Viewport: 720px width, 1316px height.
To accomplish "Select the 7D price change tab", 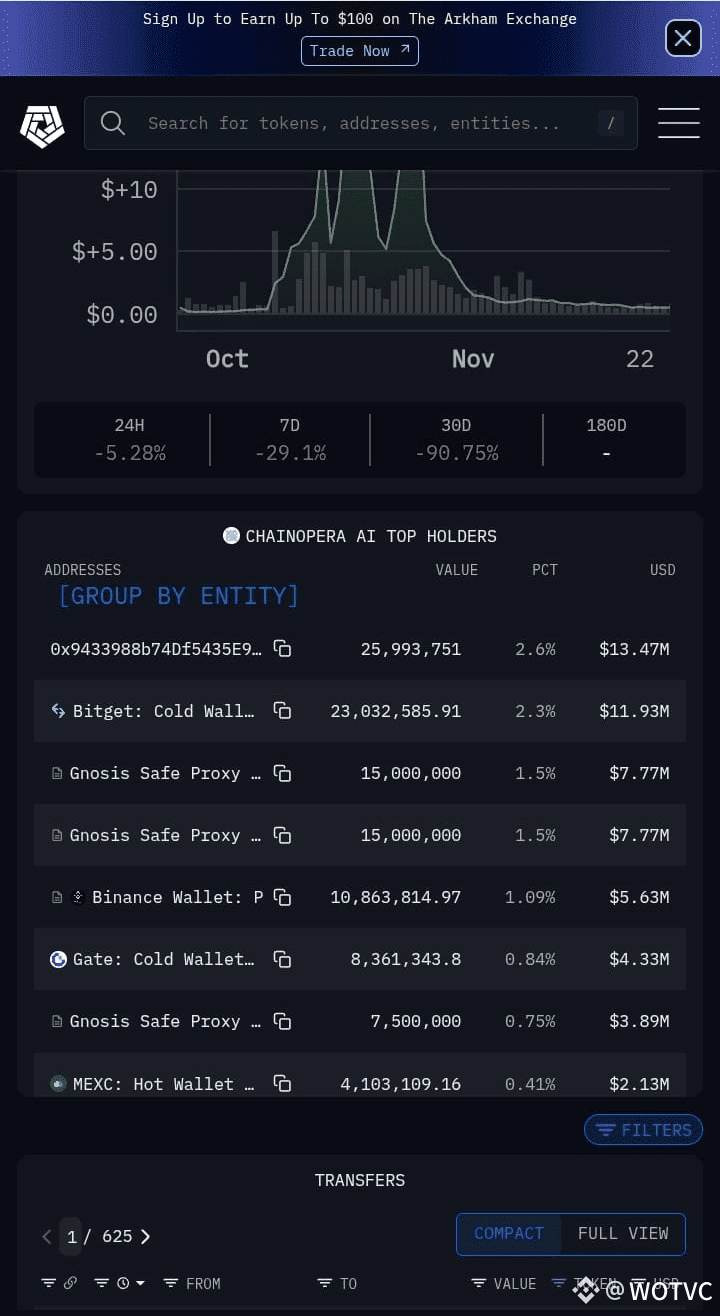I will pyautogui.click(x=290, y=439).
